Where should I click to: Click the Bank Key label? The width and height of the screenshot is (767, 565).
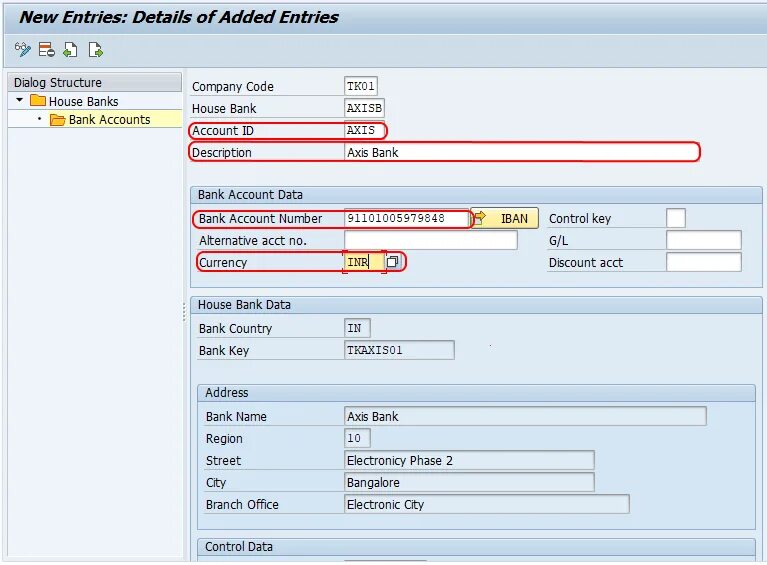[224, 351]
